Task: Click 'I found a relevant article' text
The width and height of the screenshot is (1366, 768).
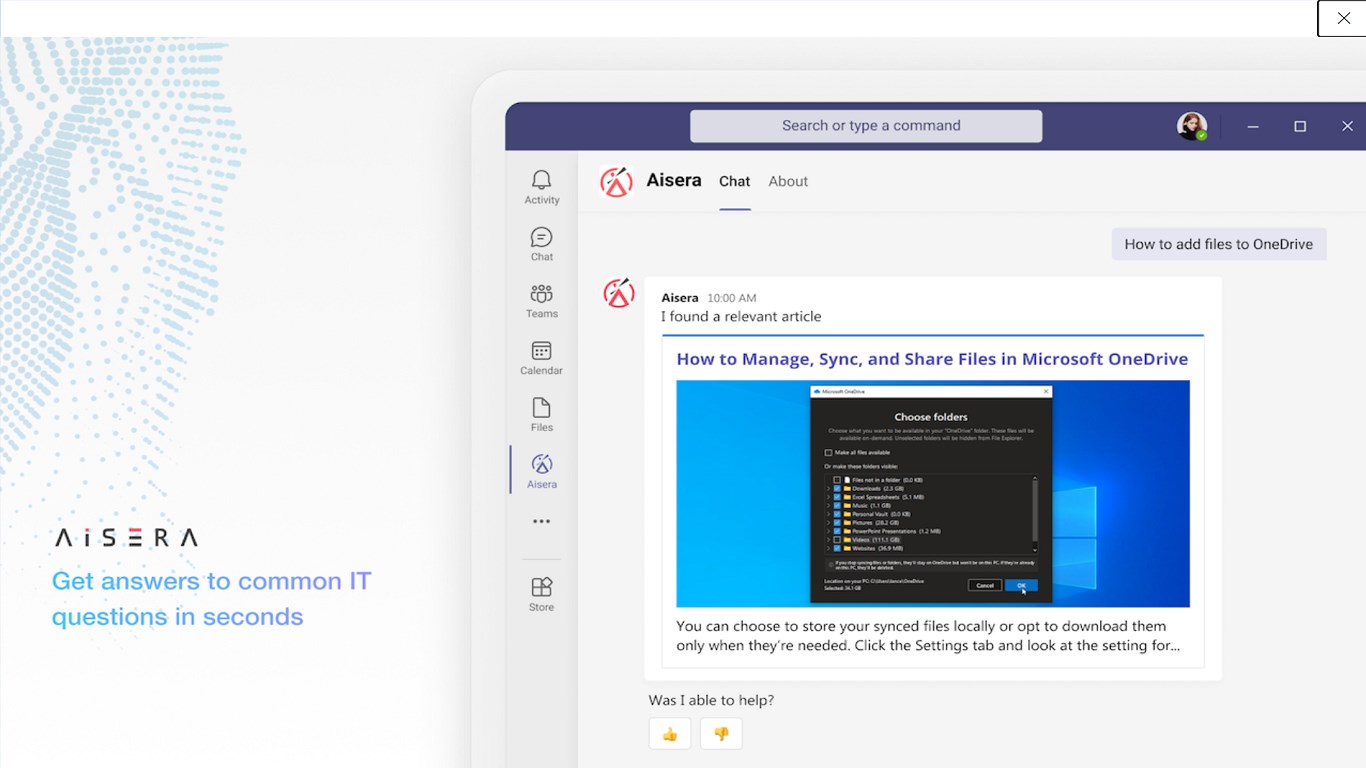Action: point(741,316)
